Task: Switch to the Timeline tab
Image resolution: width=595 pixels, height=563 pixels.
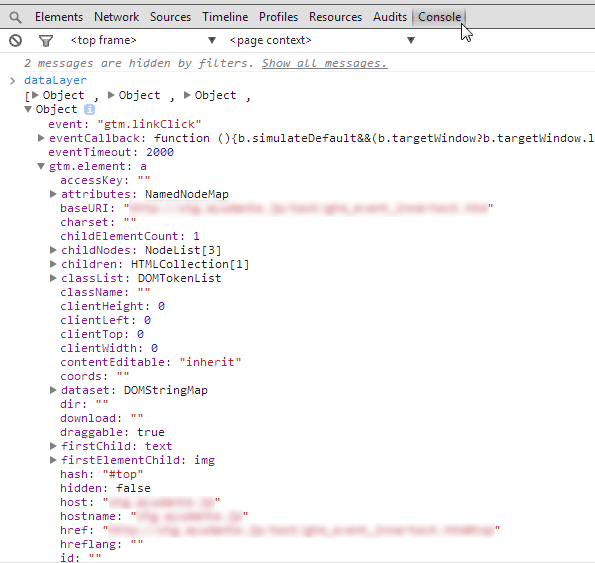Action: point(225,17)
